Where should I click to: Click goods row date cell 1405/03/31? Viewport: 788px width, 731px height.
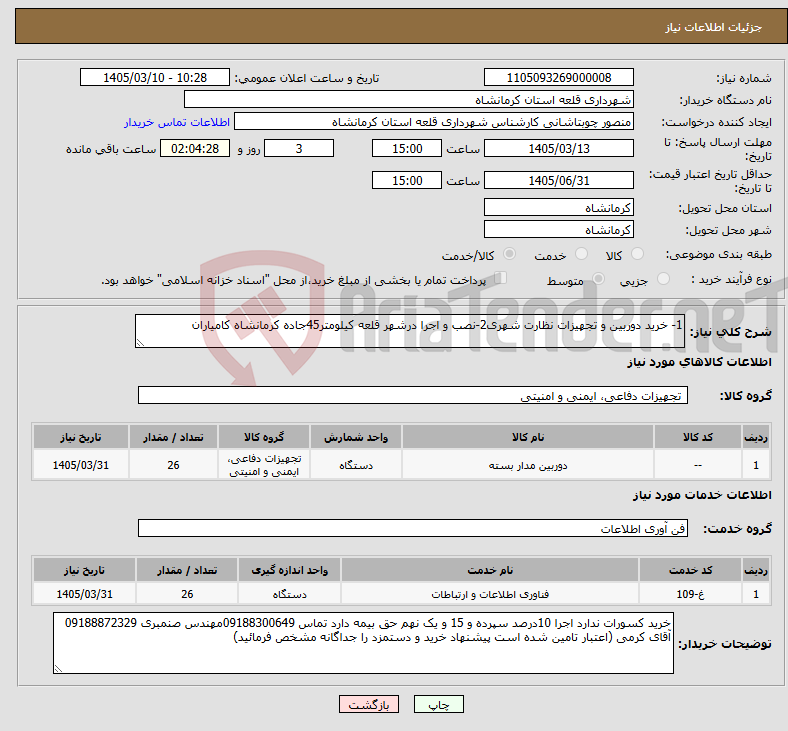pos(81,465)
